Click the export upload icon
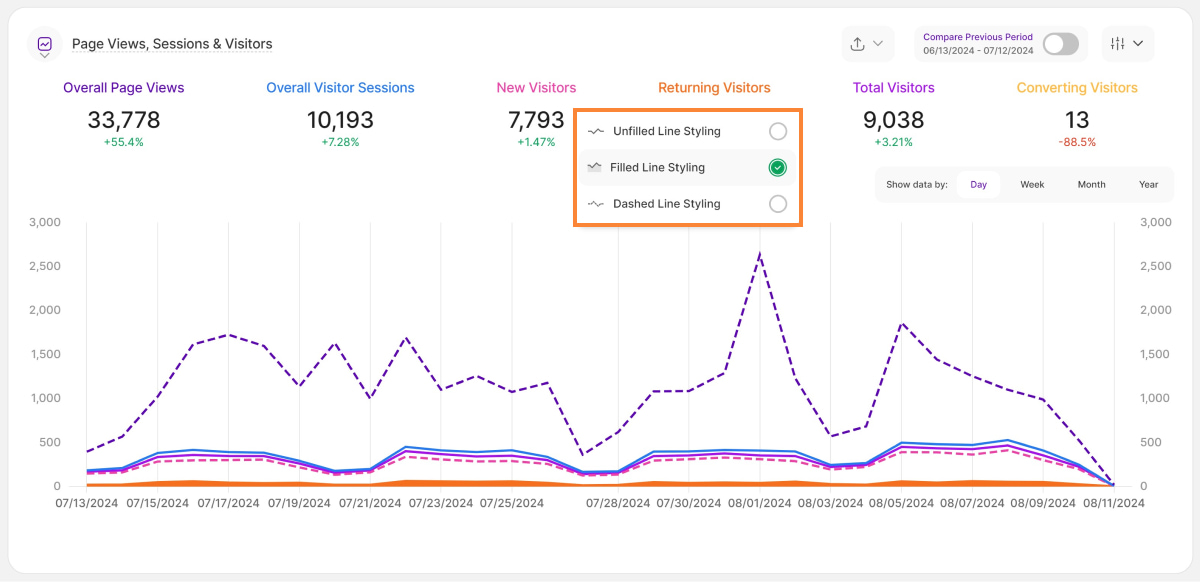This screenshot has height=582, width=1200. [x=857, y=44]
